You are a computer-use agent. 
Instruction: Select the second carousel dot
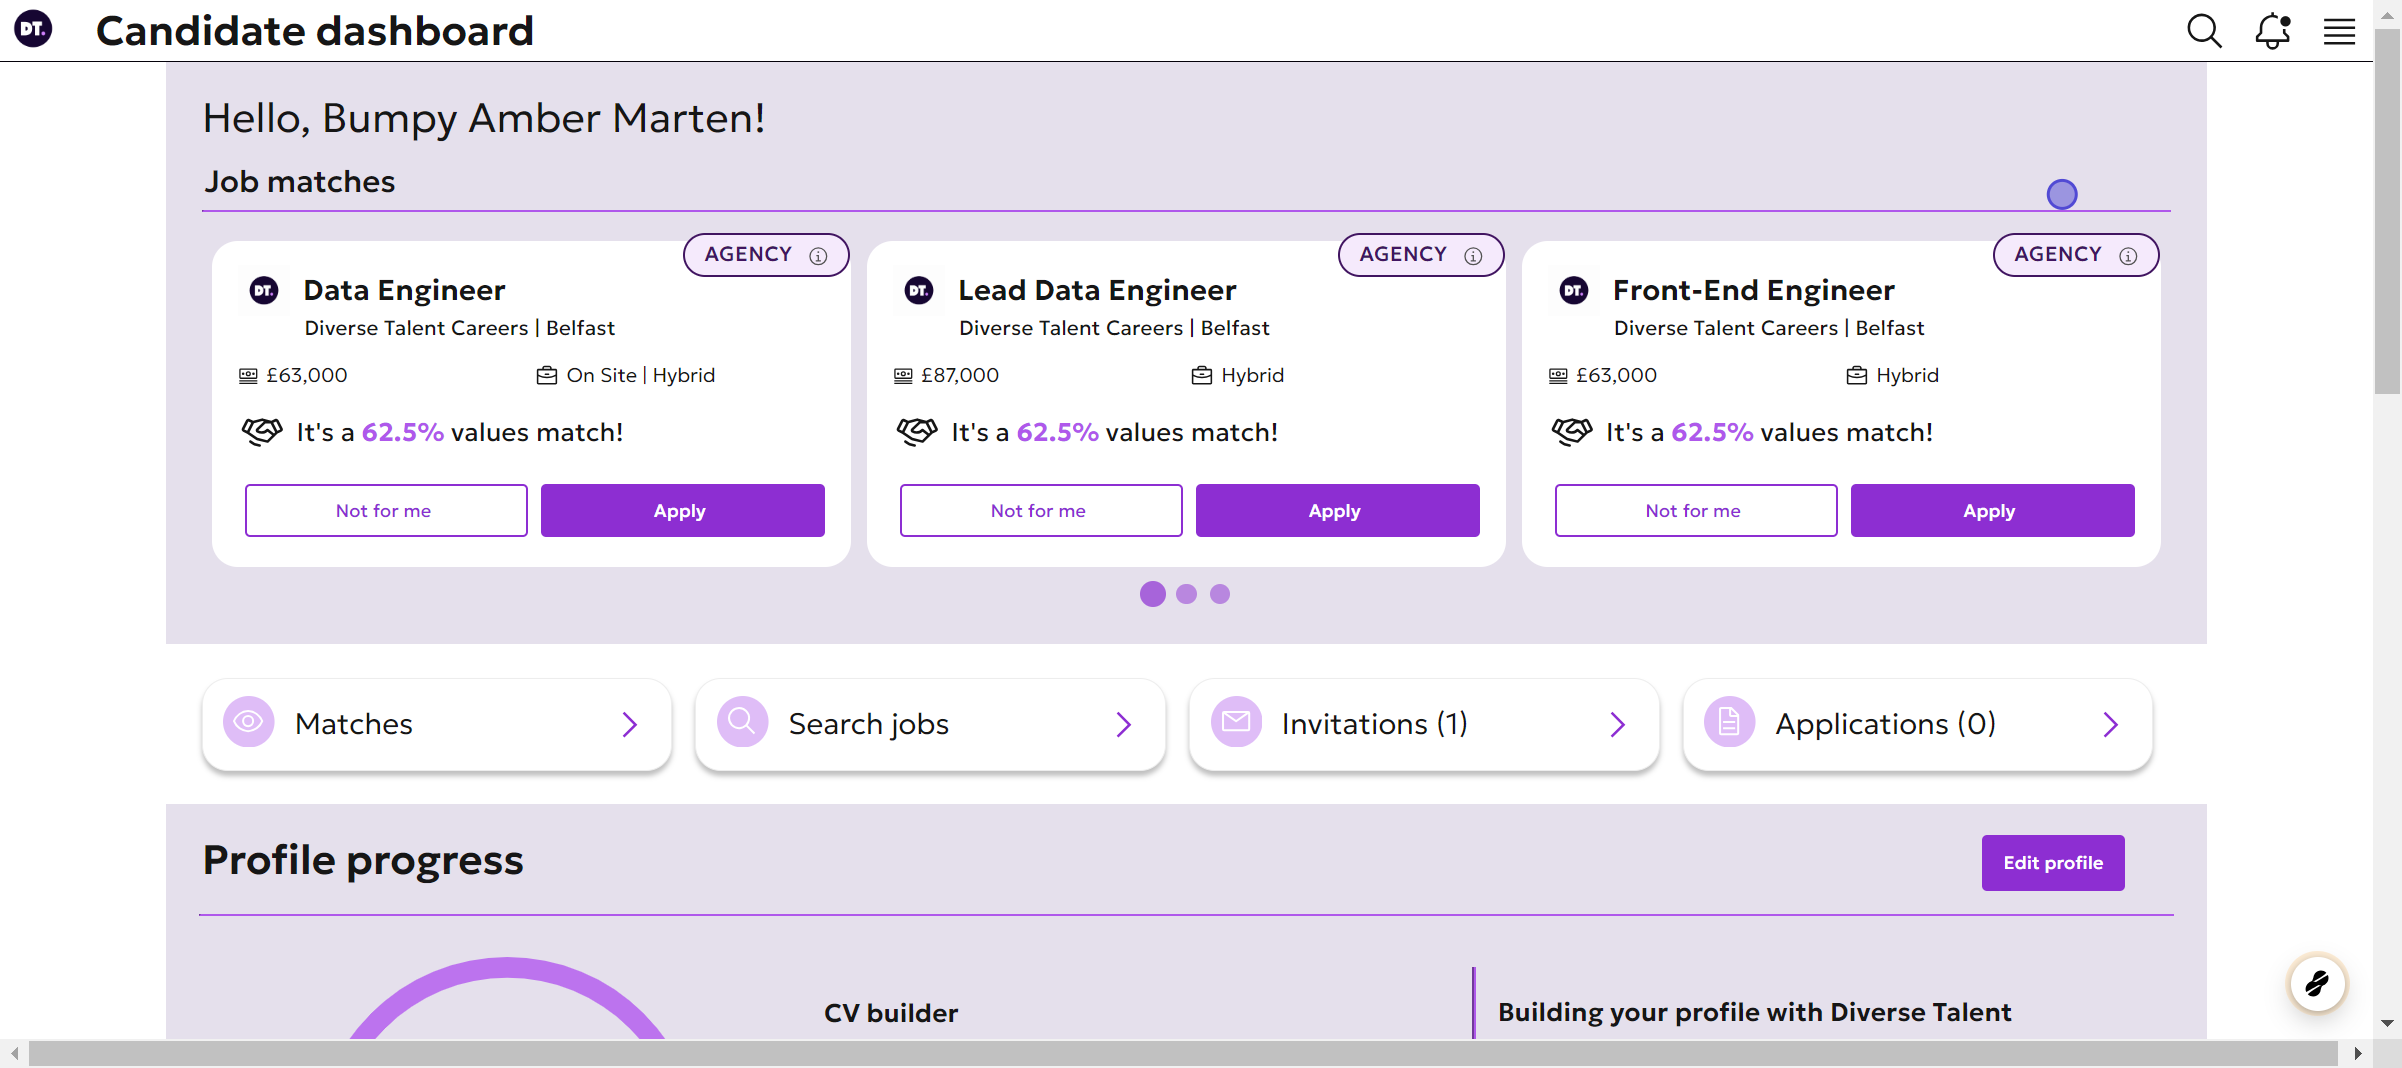tap(1186, 593)
